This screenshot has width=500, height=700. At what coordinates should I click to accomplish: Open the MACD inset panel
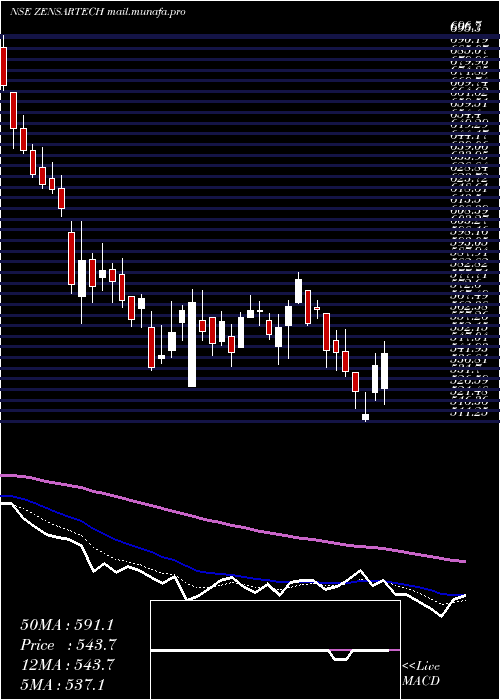pyautogui.click(x=275, y=650)
